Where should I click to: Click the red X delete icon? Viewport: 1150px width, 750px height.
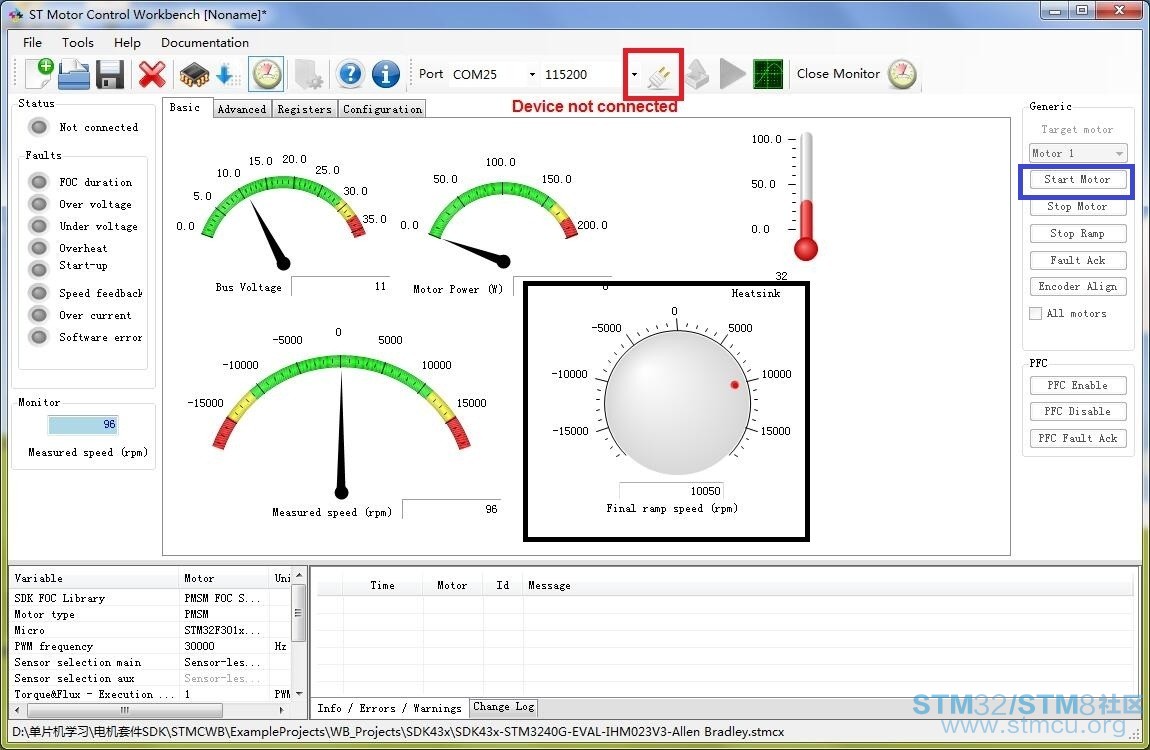152,74
